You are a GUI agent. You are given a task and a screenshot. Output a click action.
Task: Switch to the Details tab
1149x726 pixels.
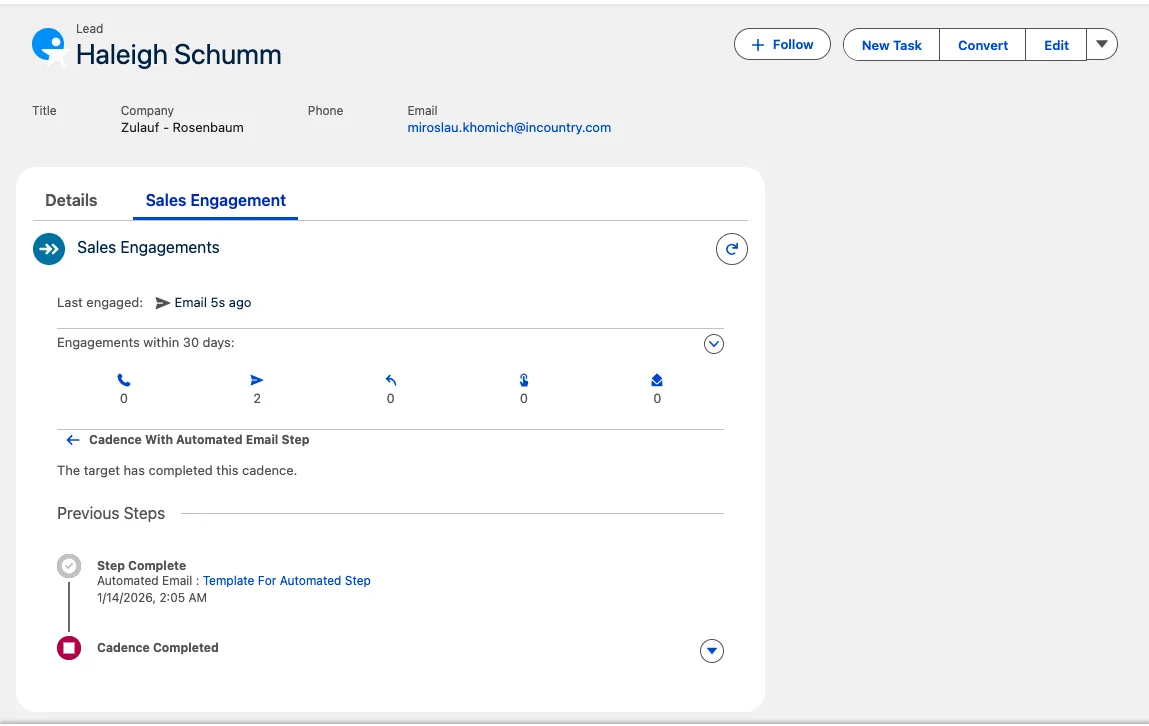pyautogui.click(x=71, y=200)
